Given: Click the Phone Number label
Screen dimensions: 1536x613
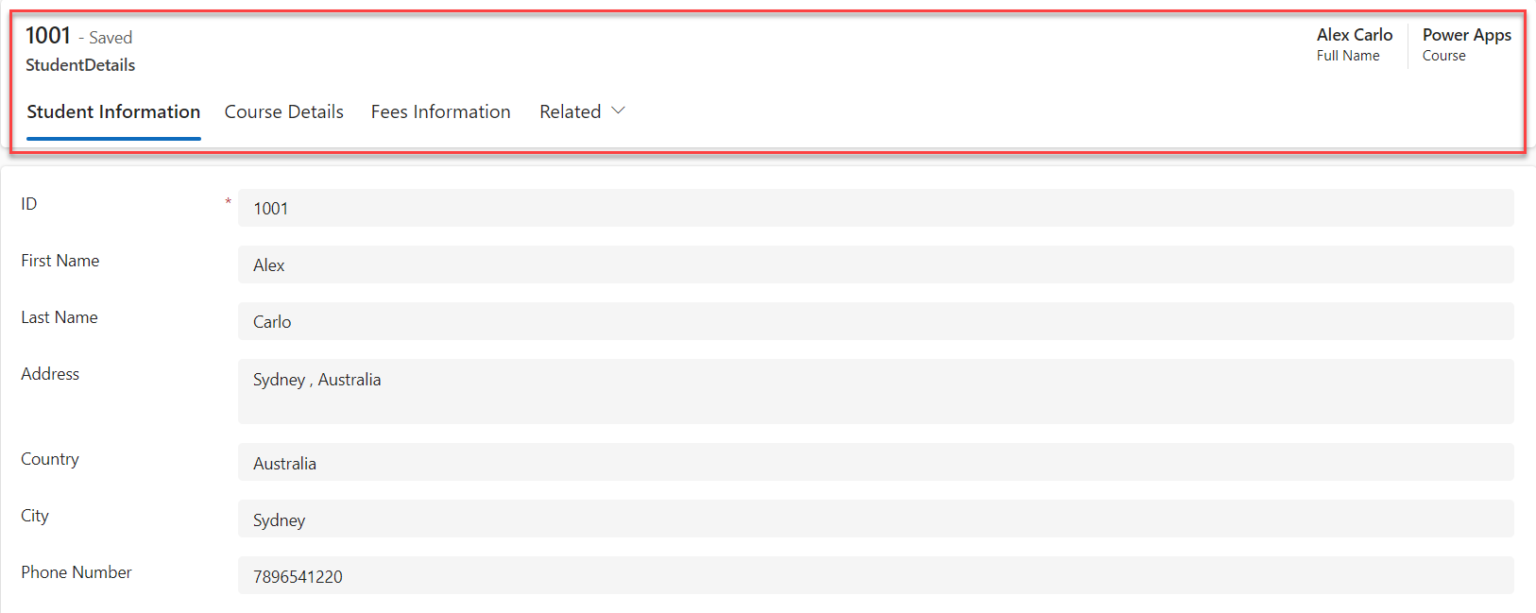Looking at the screenshot, I should pos(76,572).
